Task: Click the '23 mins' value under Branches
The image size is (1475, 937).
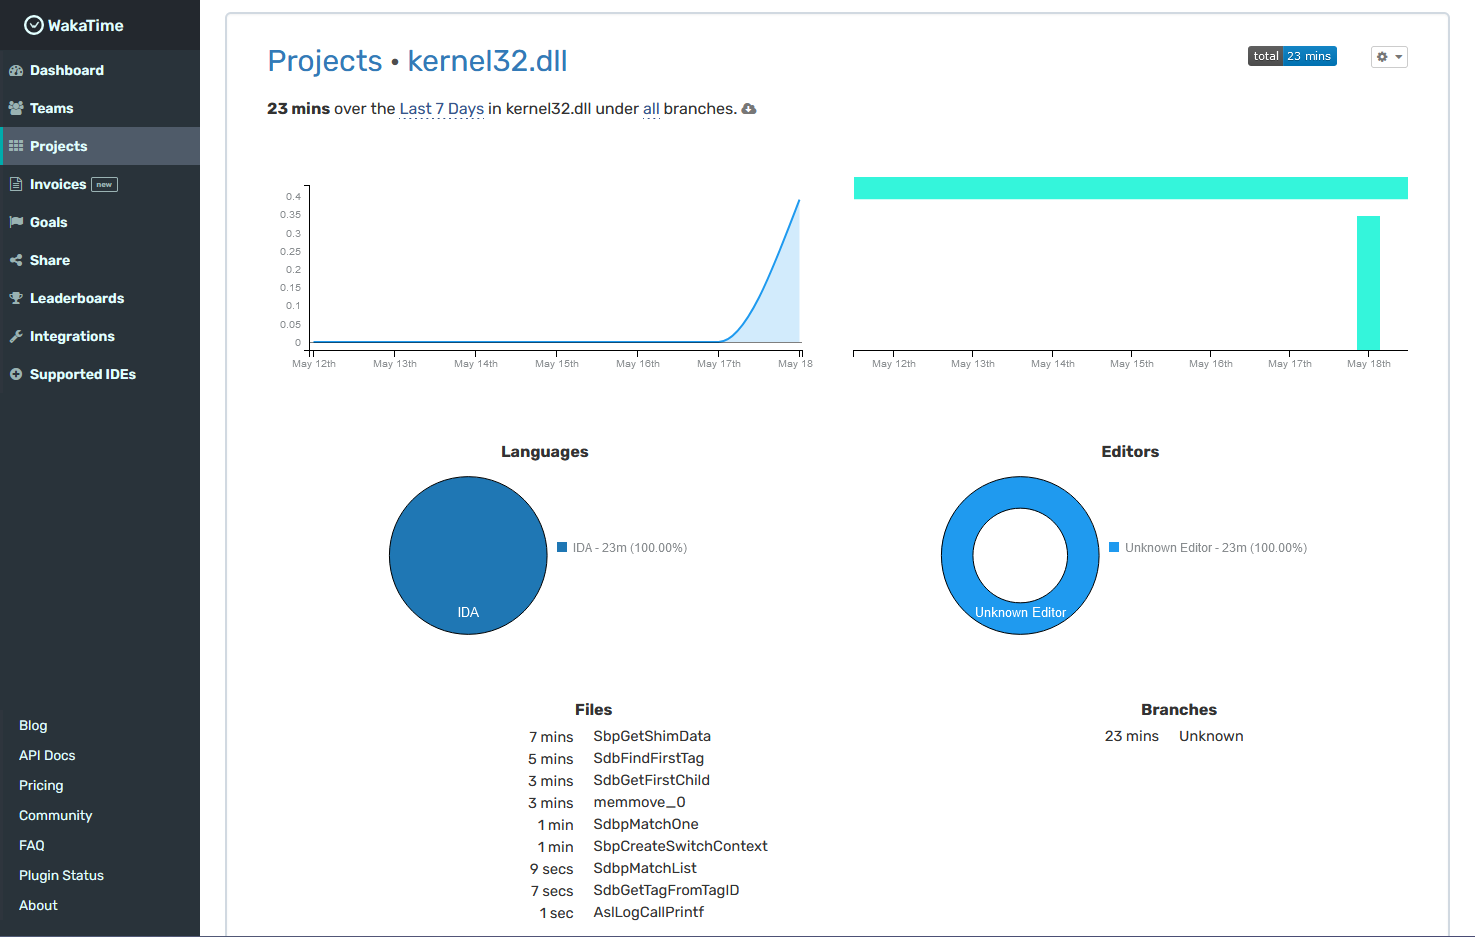Action: tap(1132, 736)
